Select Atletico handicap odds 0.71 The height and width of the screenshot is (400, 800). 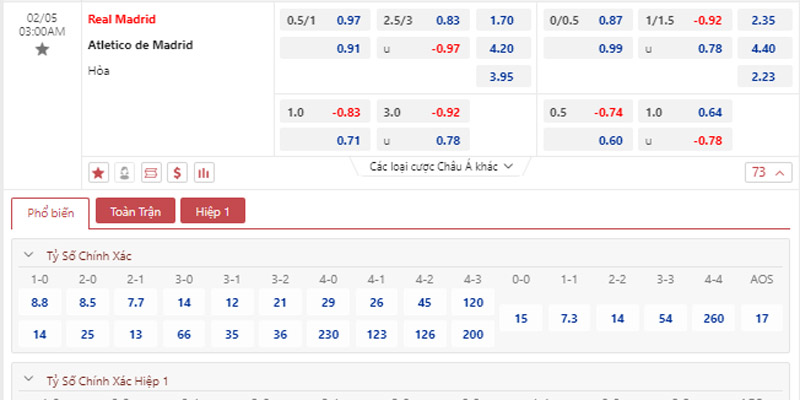[325, 140]
